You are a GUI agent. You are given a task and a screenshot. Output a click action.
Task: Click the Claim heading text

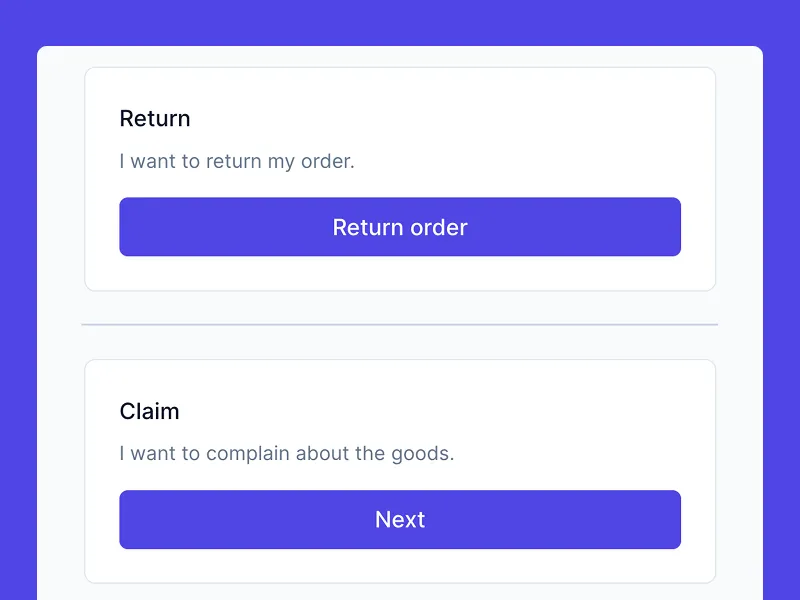149,410
